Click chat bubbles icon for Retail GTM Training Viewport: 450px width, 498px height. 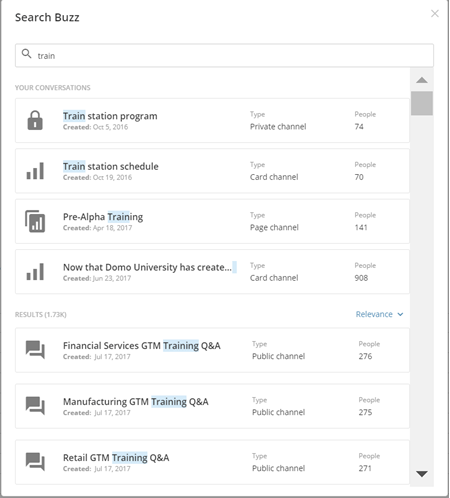pos(35,462)
